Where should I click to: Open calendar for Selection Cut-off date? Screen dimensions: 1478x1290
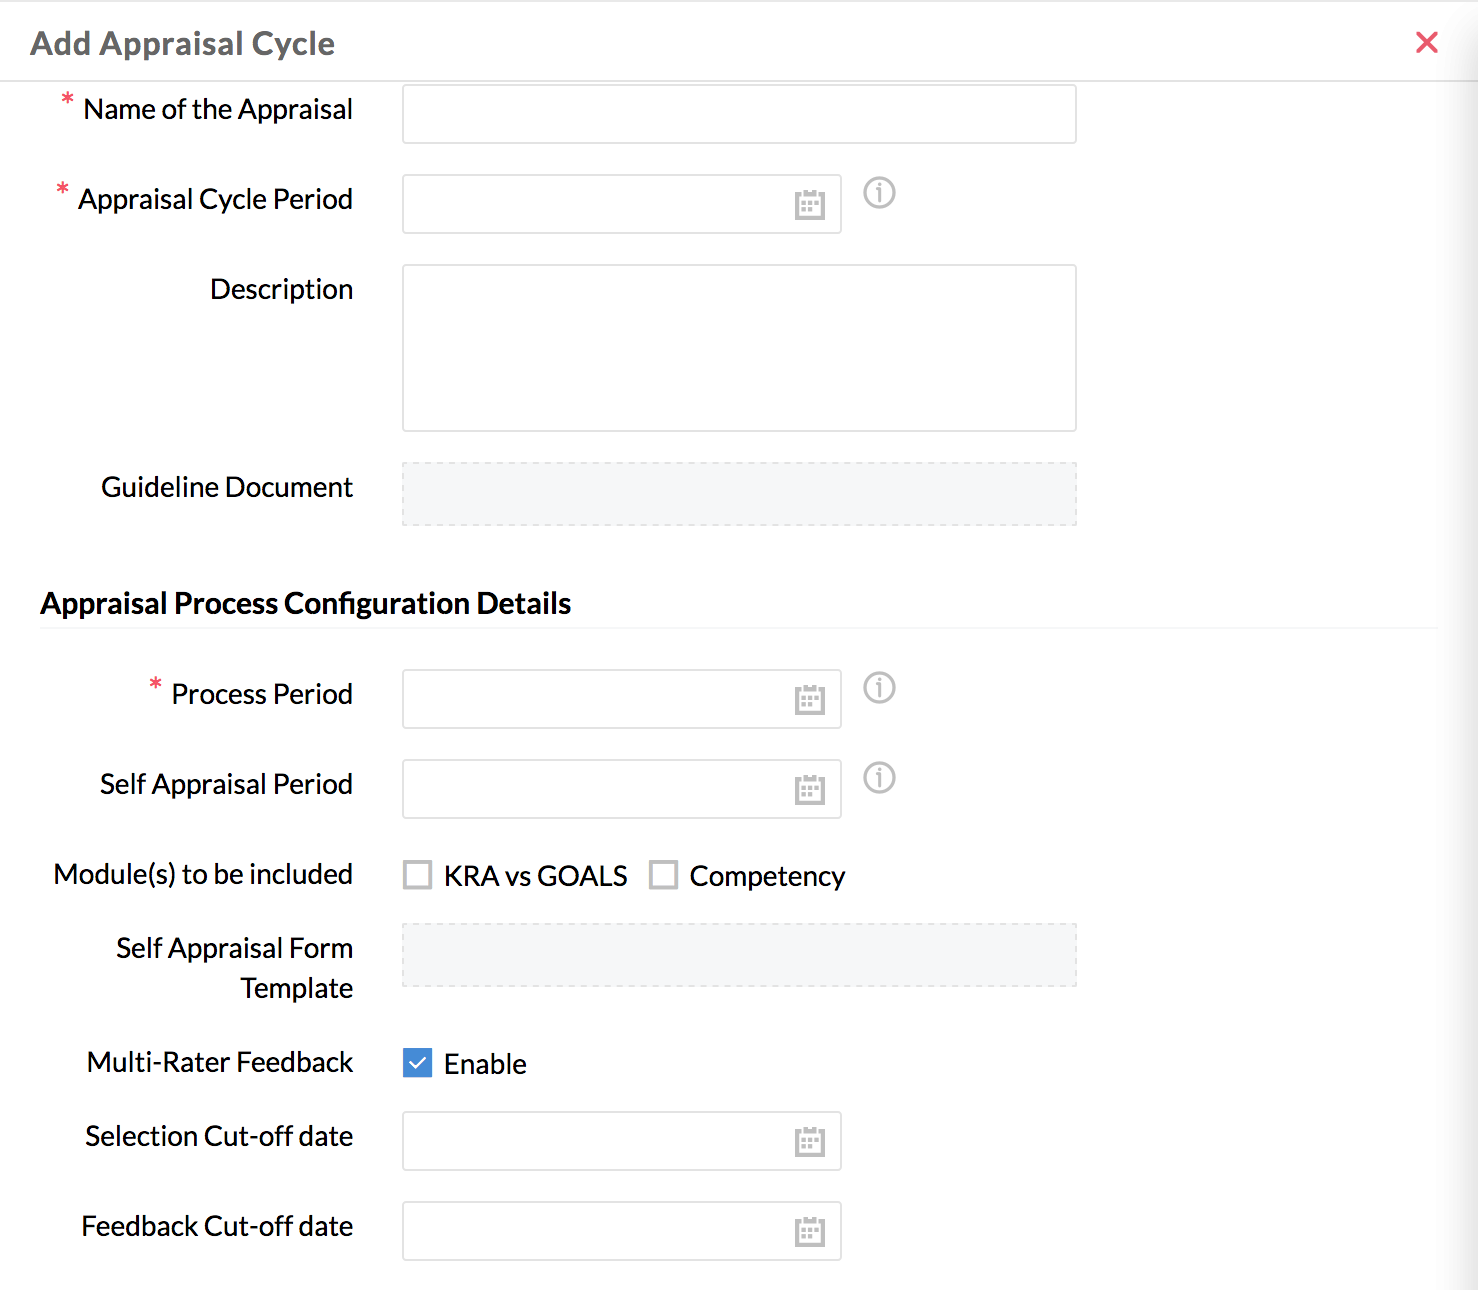click(x=809, y=1142)
